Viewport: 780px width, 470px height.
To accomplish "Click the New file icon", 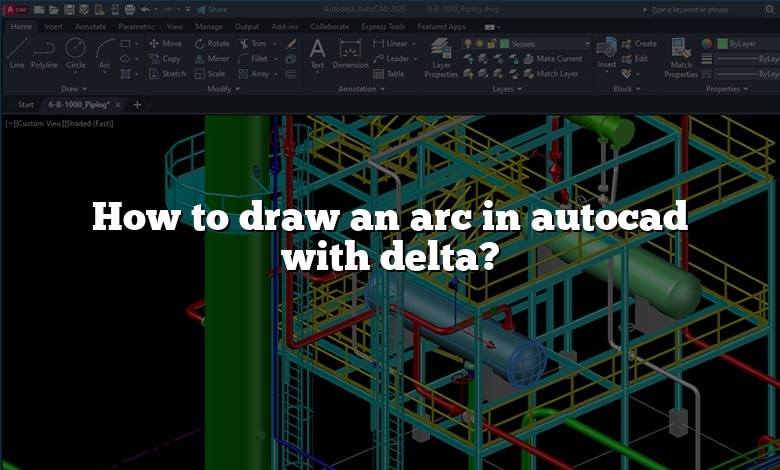I will pyautogui.click(x=39, y=9).
